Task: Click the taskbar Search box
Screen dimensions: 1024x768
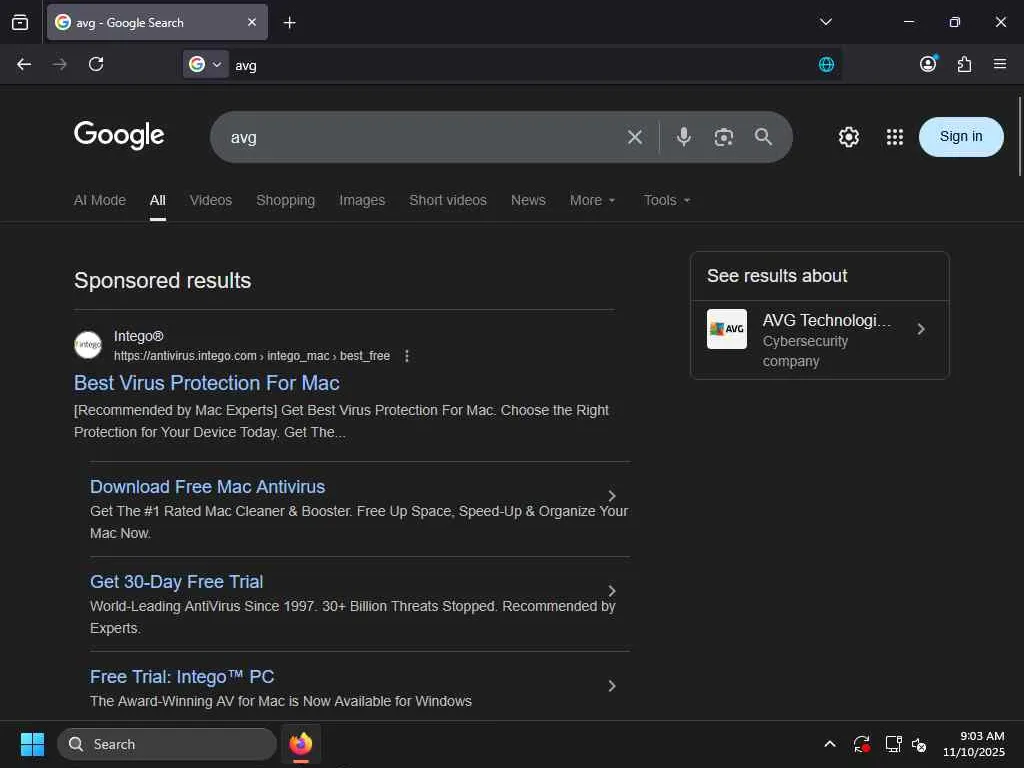Action: tap(167, 744)
